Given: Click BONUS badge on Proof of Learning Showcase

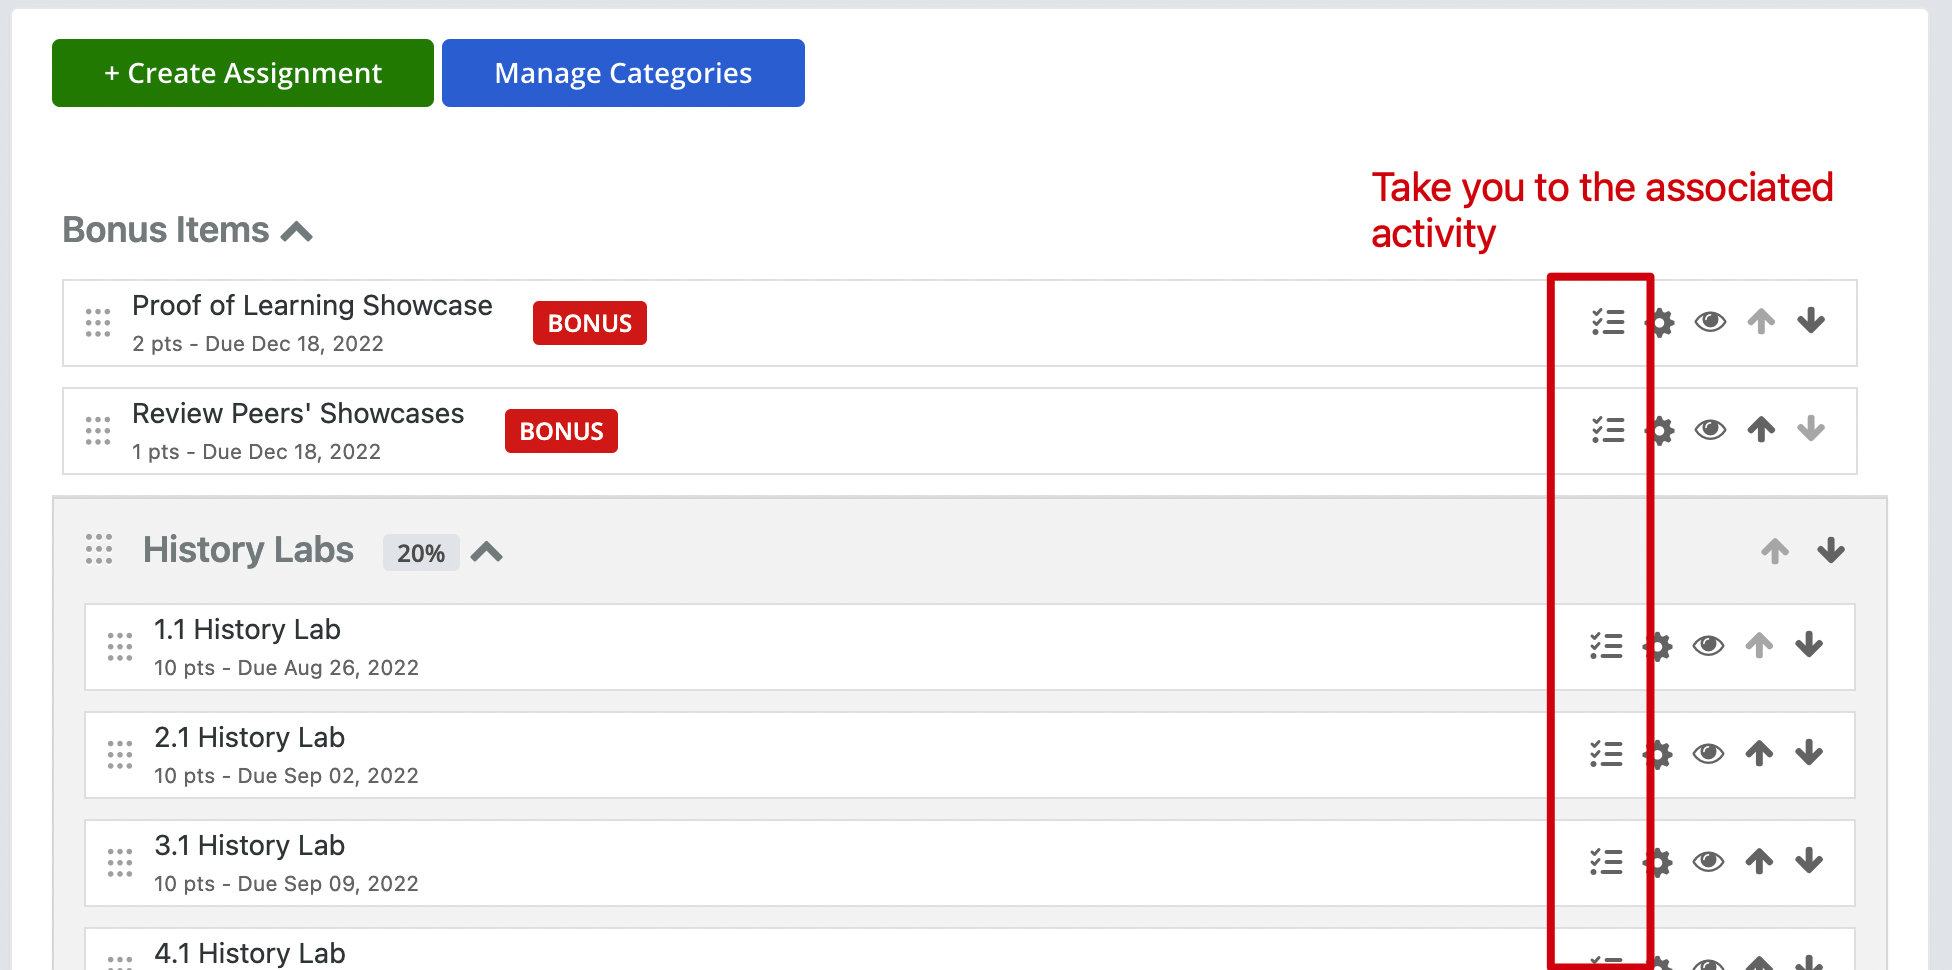Looking at the screenshot, I should click(x=590, y=323).
